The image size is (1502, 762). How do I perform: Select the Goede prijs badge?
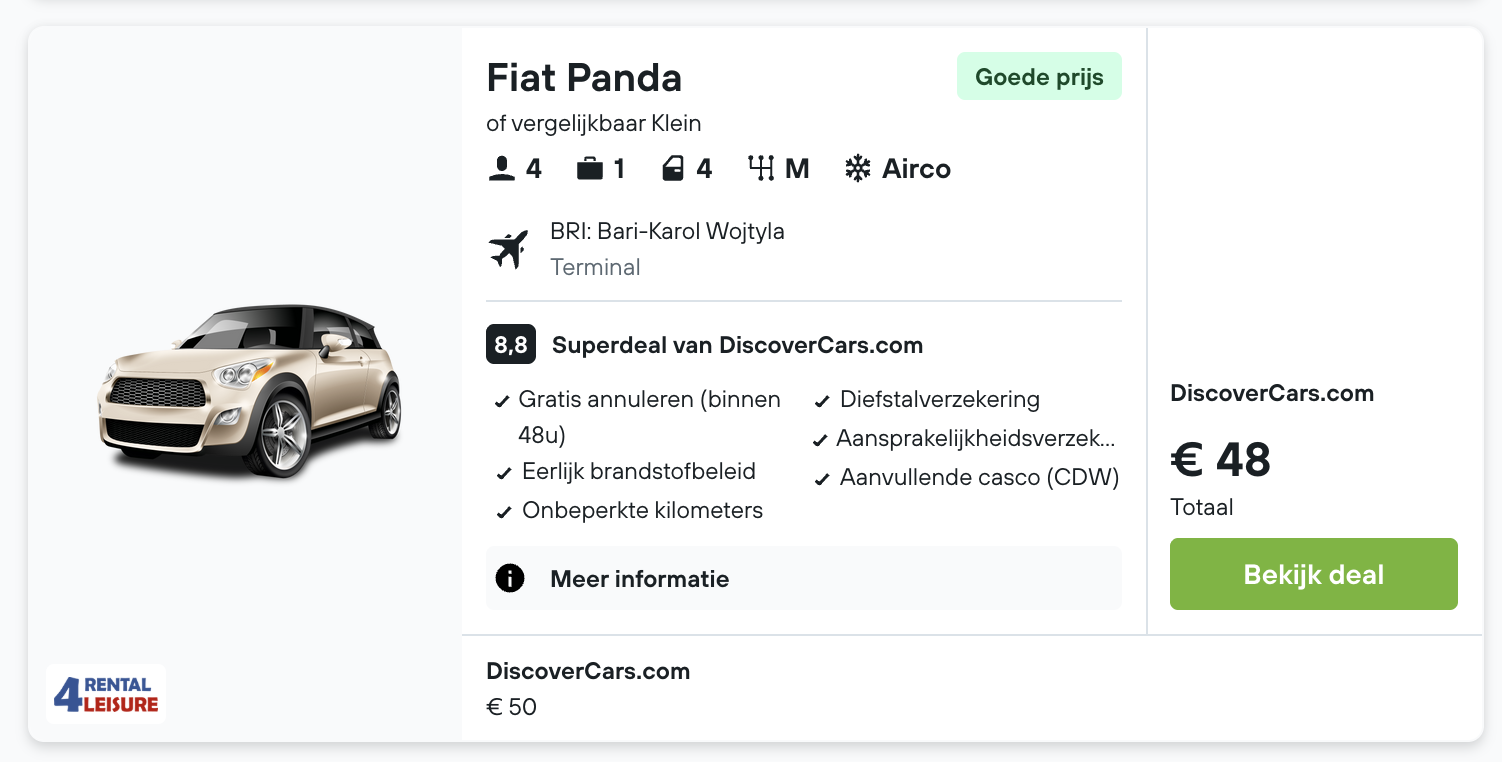click(x=1039, y=75)
